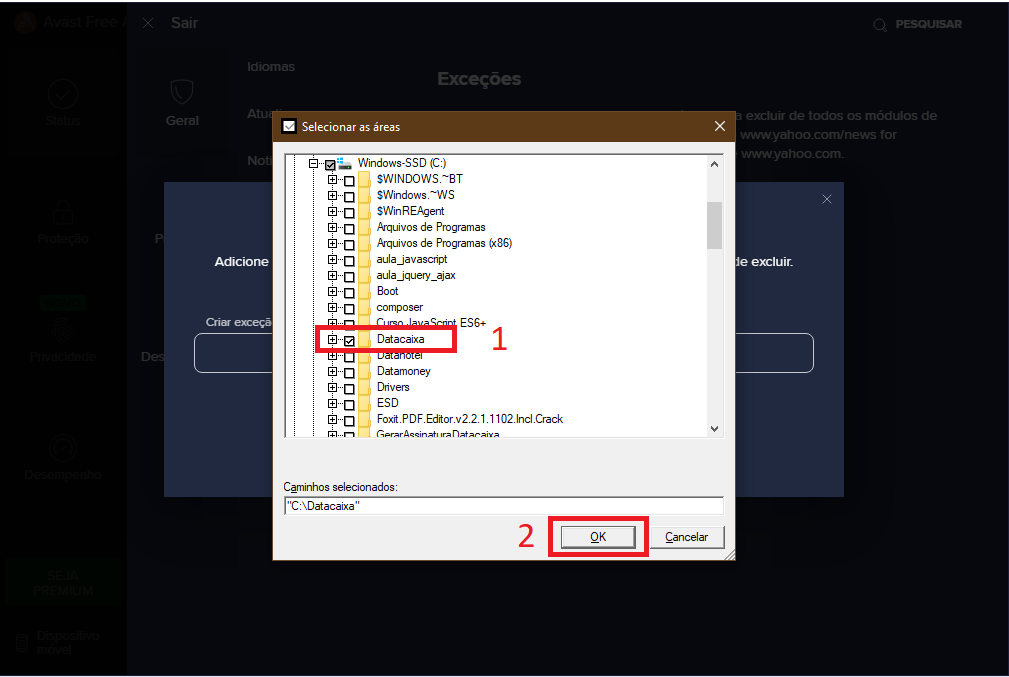Viewport: 1009px width, 677px height.
Task: Select the Datamoney folder row
Action: click(x=403, y=371)
